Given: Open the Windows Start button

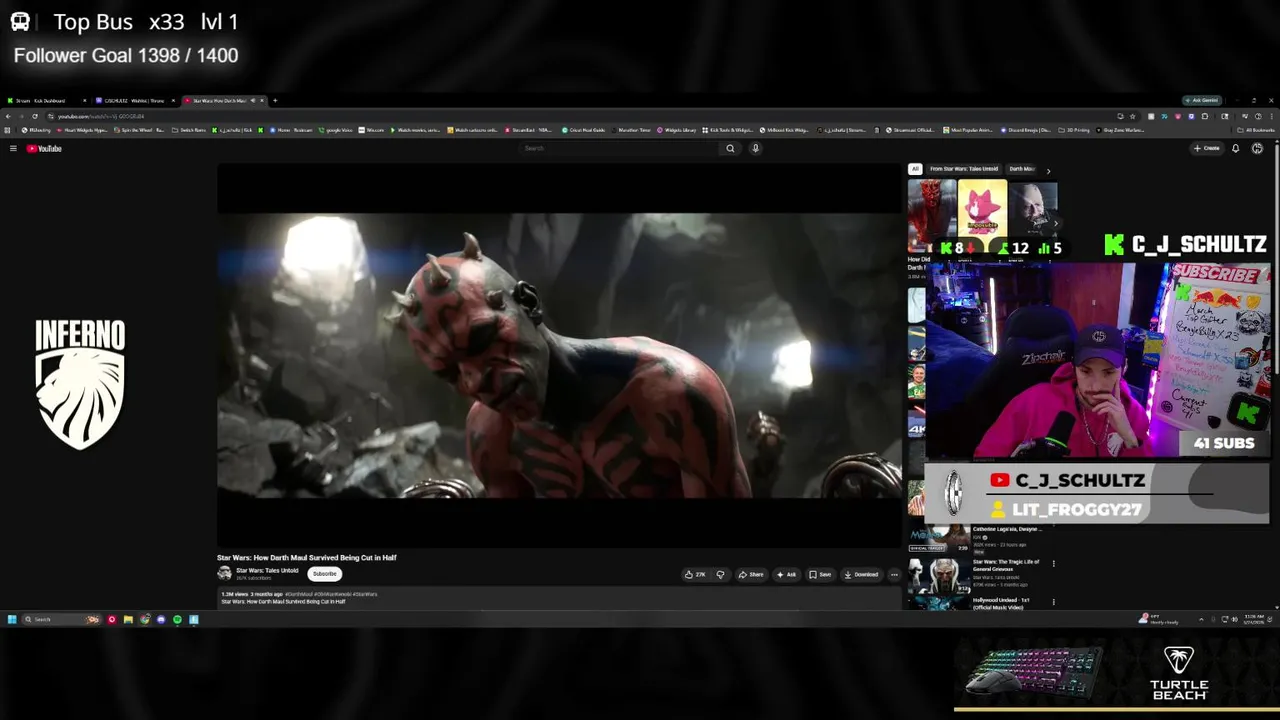Looking at the screenshot, I should 12,619.
